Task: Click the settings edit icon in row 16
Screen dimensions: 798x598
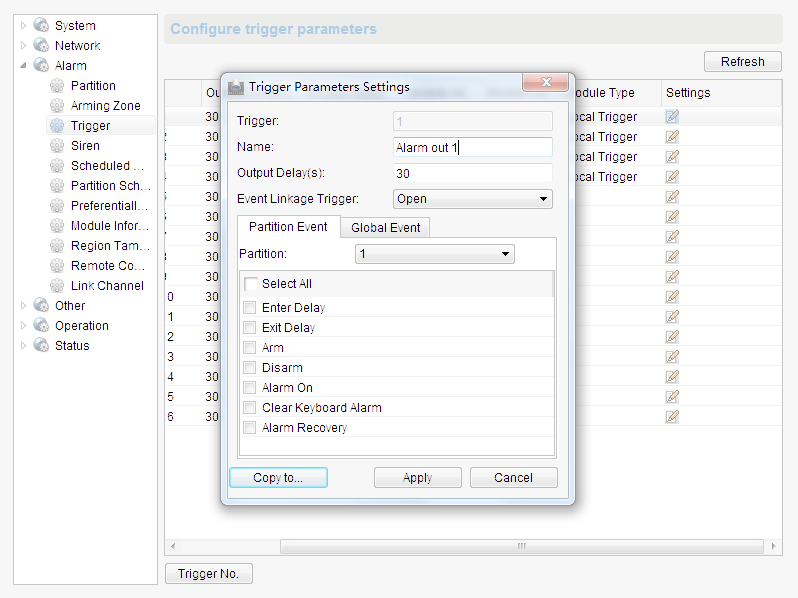Action: (x=672, y=416)
